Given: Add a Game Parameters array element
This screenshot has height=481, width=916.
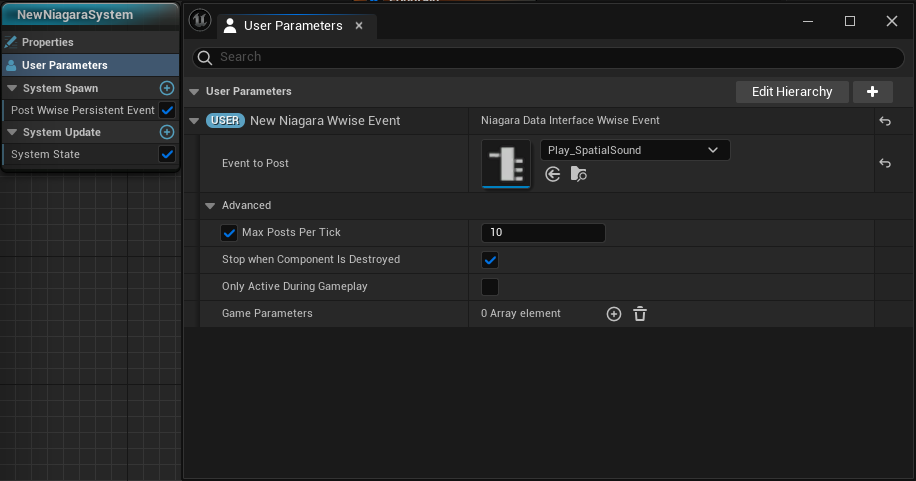Looking at the screenshot, I should 614,314.
